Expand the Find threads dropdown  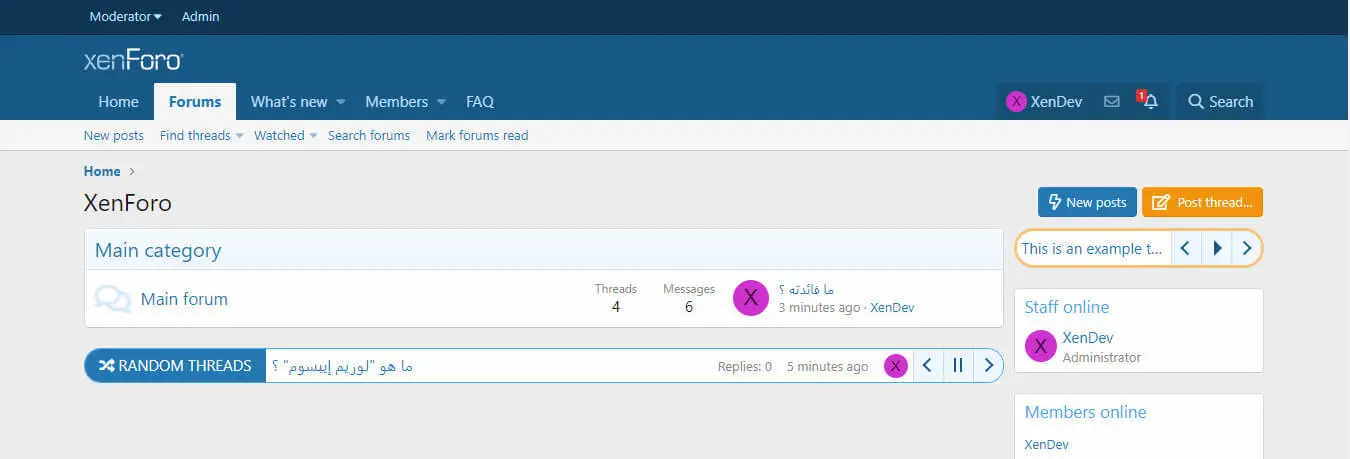point(239,136)
